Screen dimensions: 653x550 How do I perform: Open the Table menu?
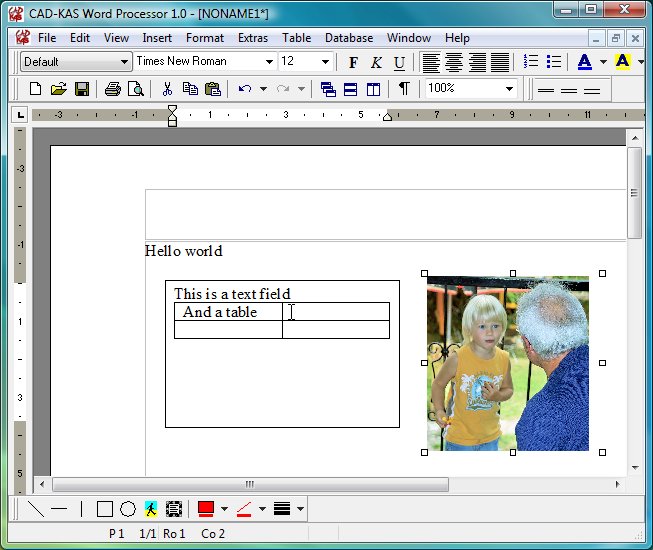(x=296, y=38)
